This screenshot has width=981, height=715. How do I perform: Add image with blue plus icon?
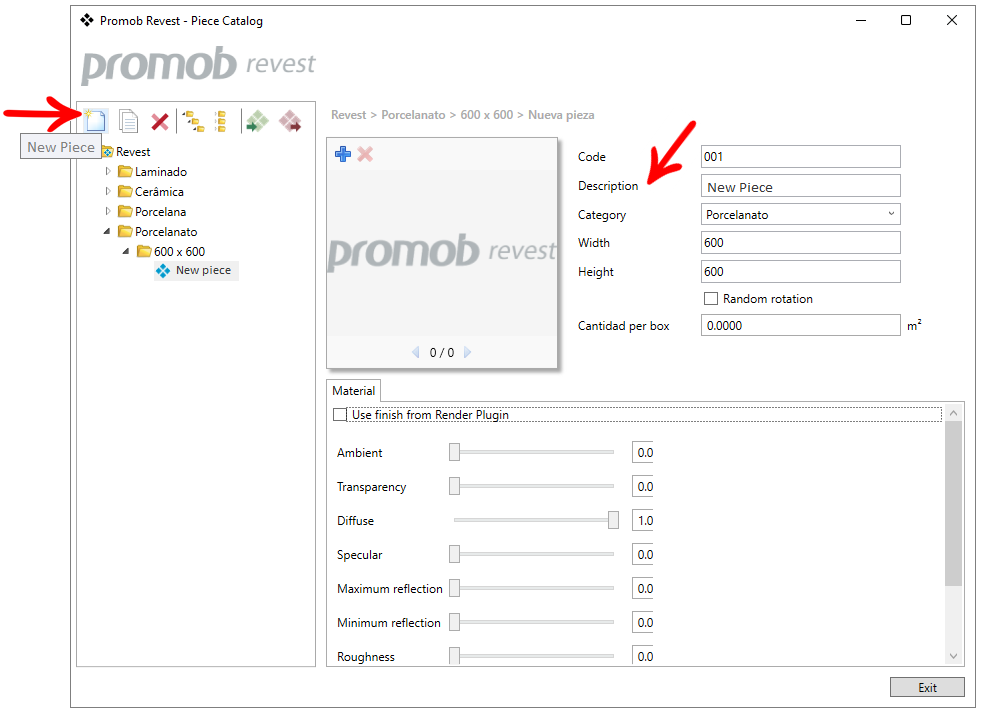(x=343, y=154)
